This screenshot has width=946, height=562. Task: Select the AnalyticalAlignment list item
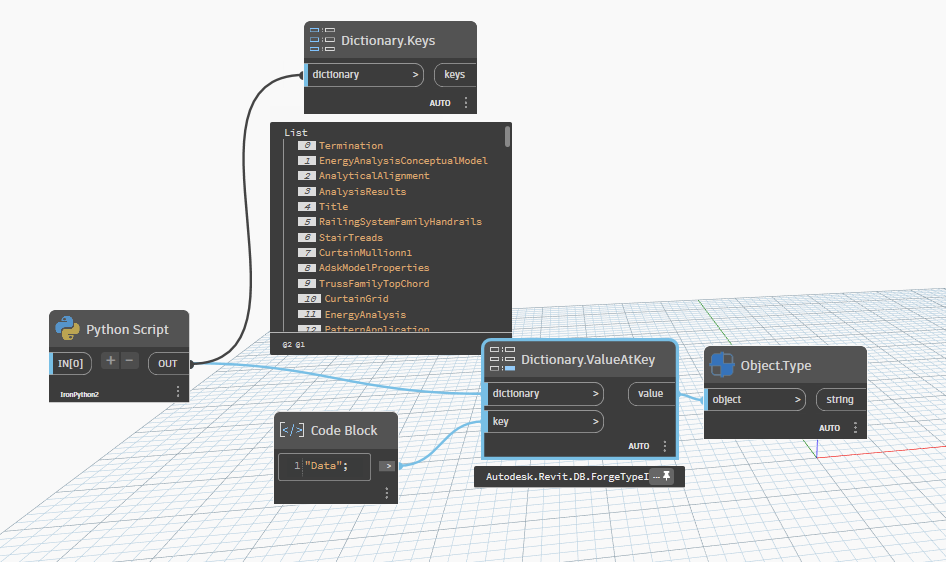374,175
